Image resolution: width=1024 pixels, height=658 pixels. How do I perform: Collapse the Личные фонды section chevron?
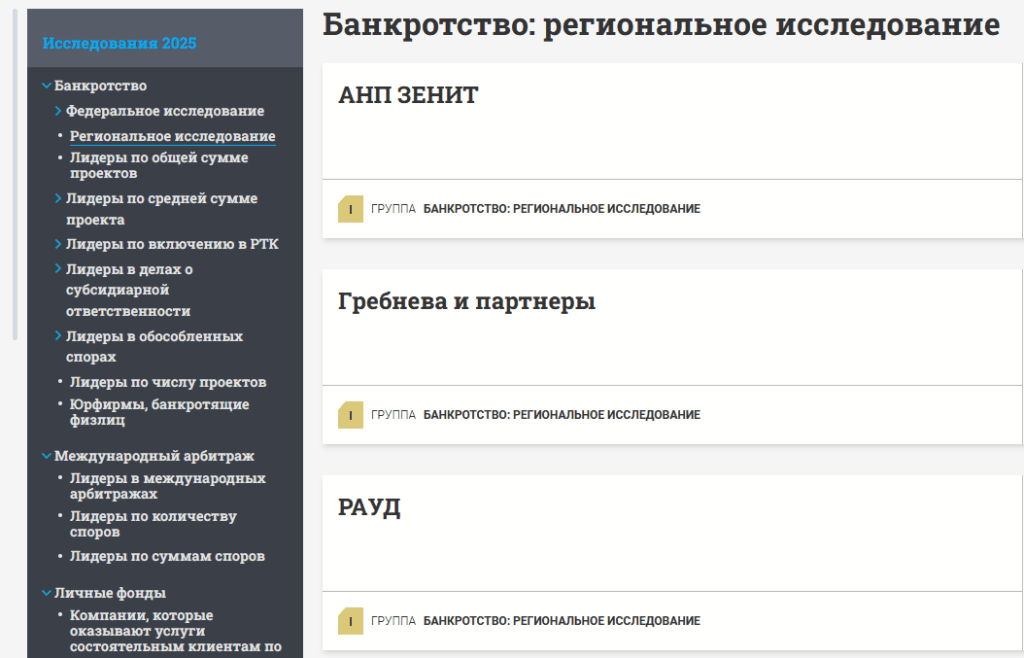(47, 593)
